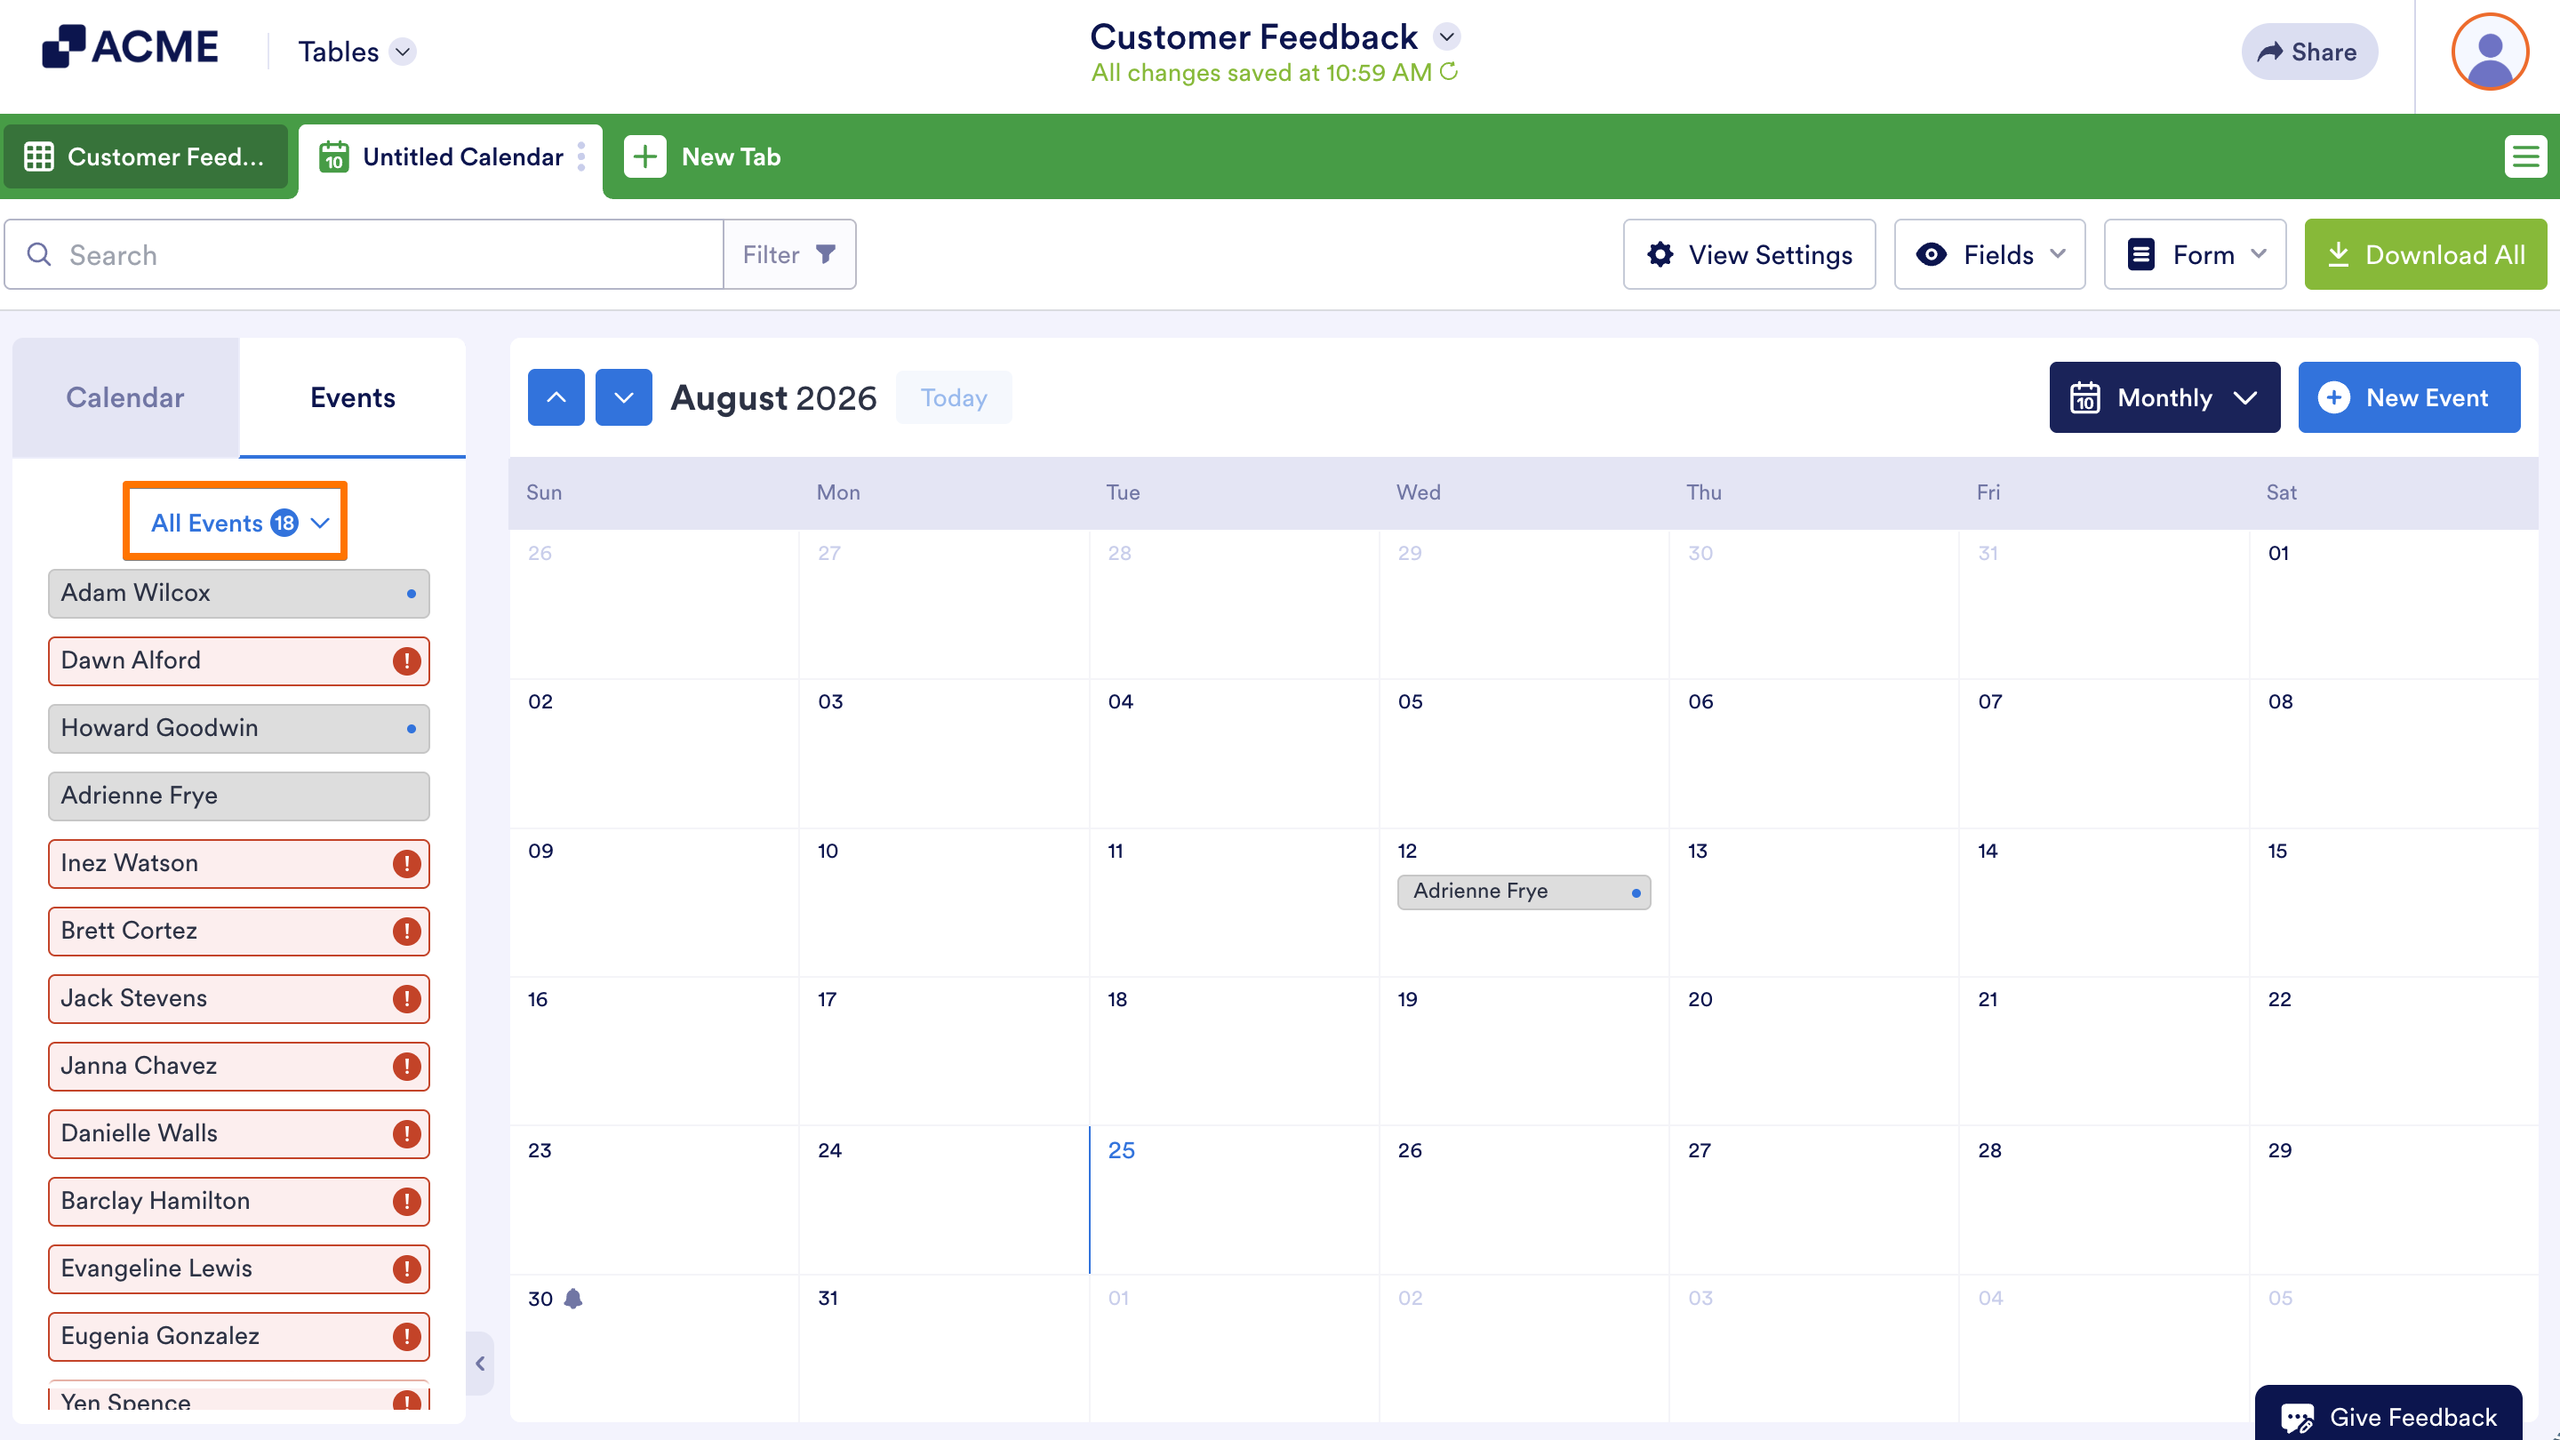Click the refresh icon beside saved status
Screen dimensions: 2560x1440
[x=1449, y=72]
